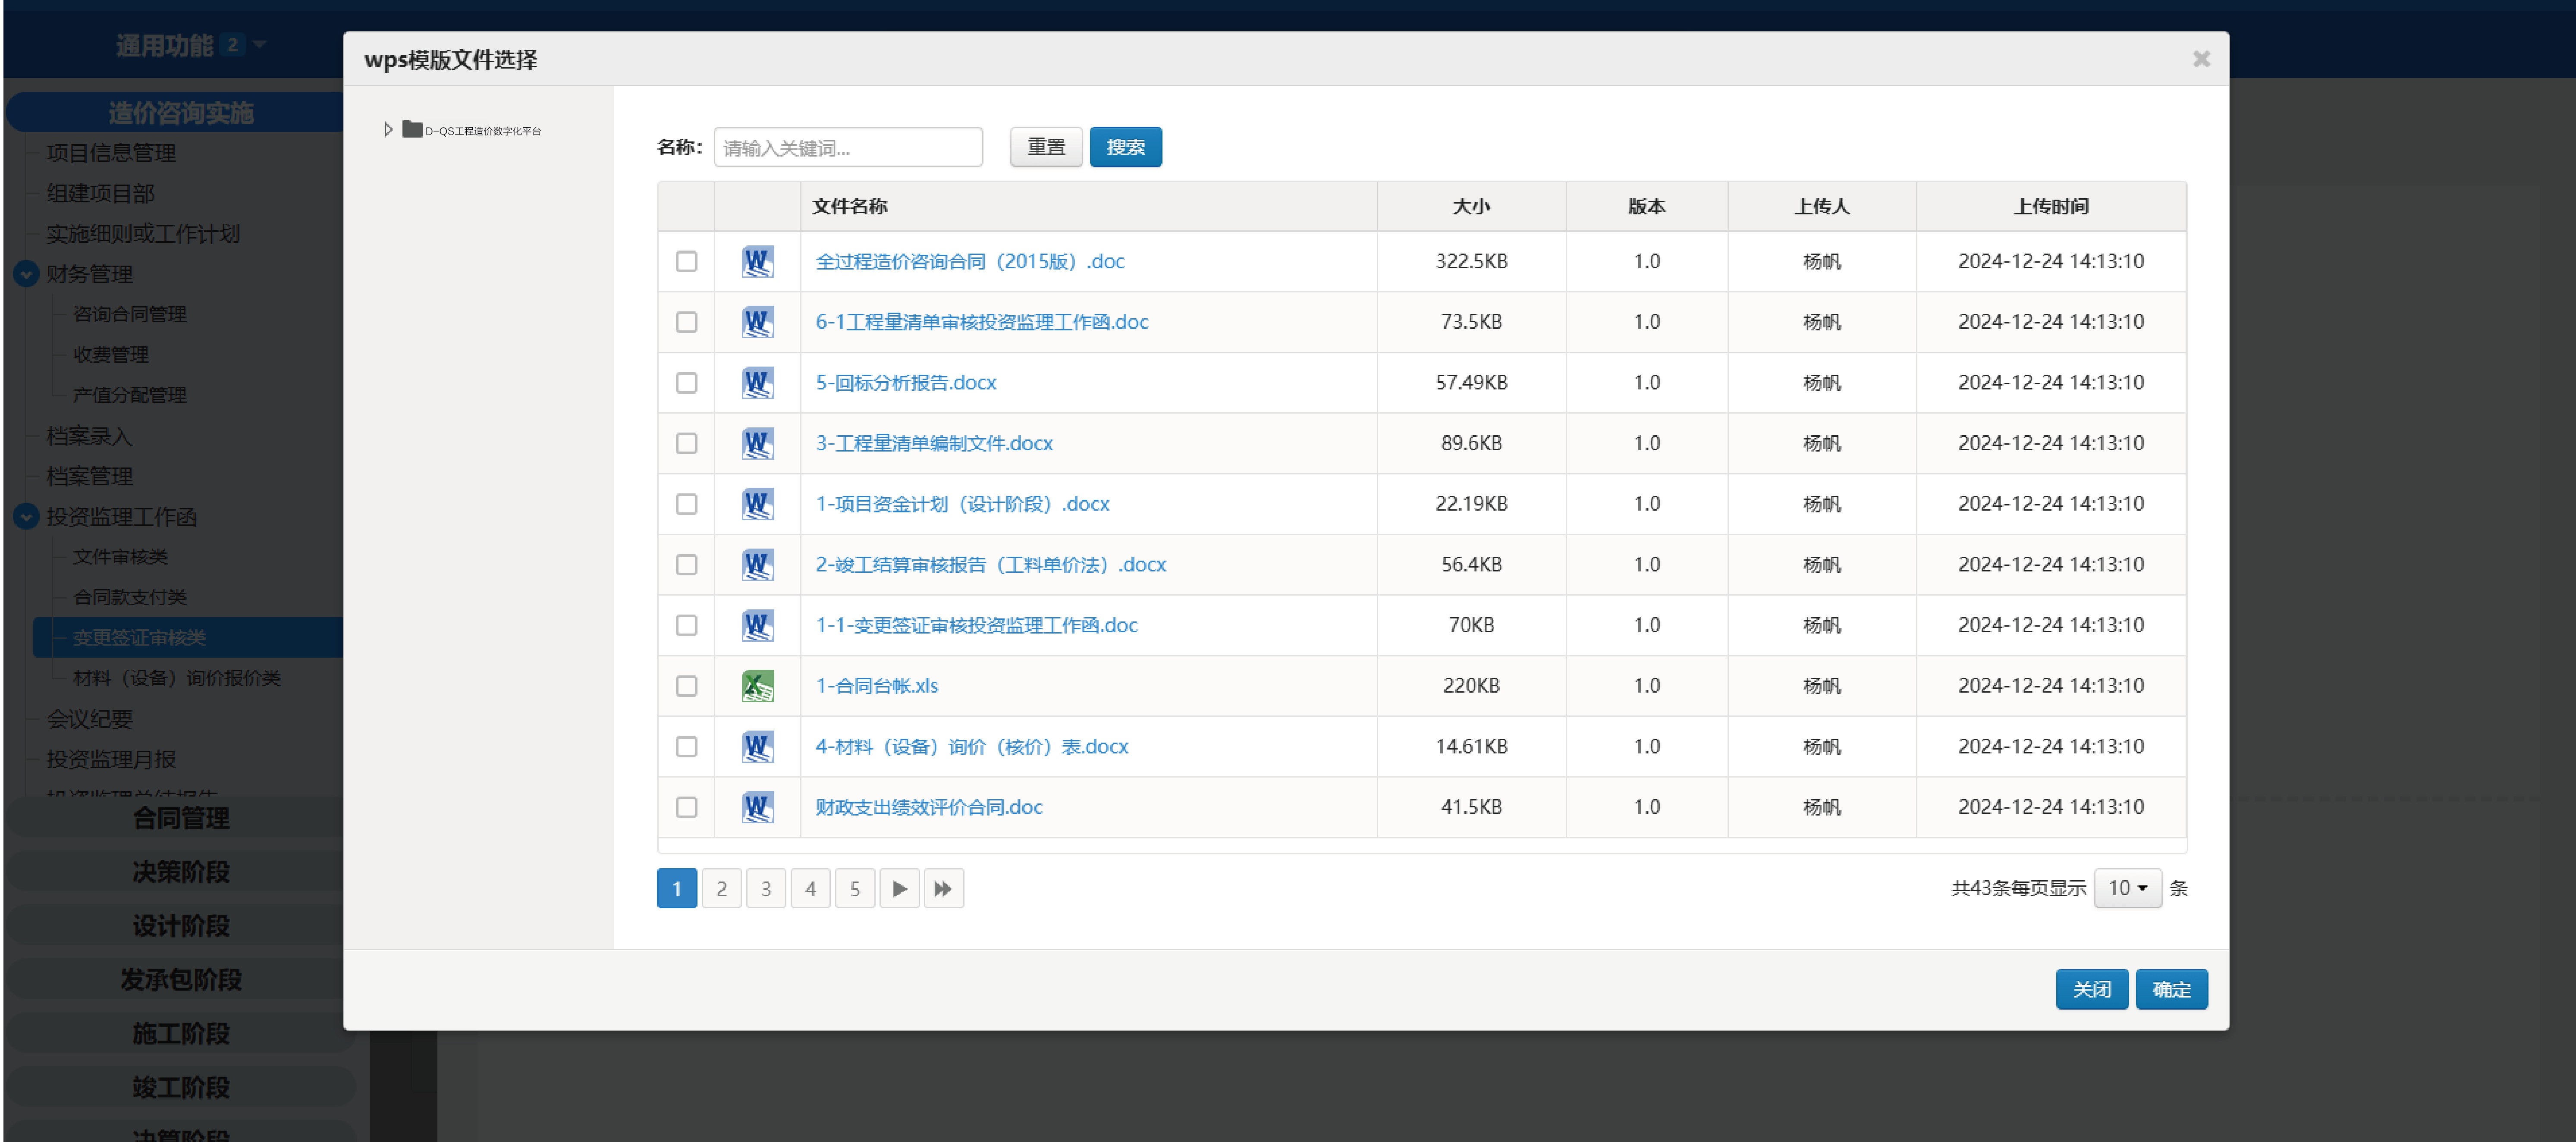Screen dimensions: 2576x1142
Task: Click Word icon beside 5-回标分析报告.docx
Action: pyautogui.click(x=757, y=383)
